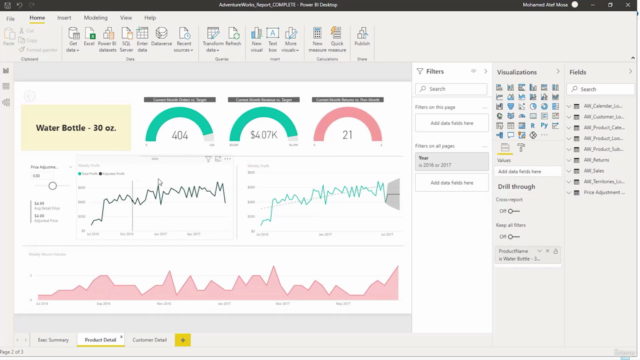This screenshot has width=640, height=360.
Task: Select the Python visual icon
Action: 544,126
